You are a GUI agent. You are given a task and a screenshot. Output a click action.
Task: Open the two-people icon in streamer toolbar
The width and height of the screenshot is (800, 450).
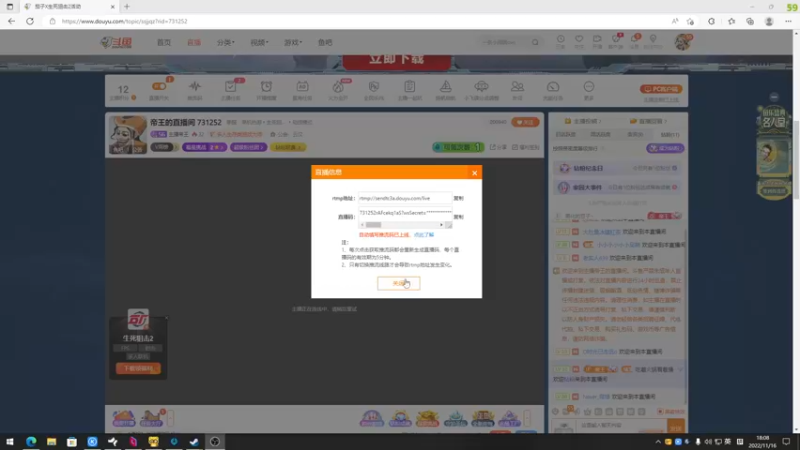tap(517, 87)
